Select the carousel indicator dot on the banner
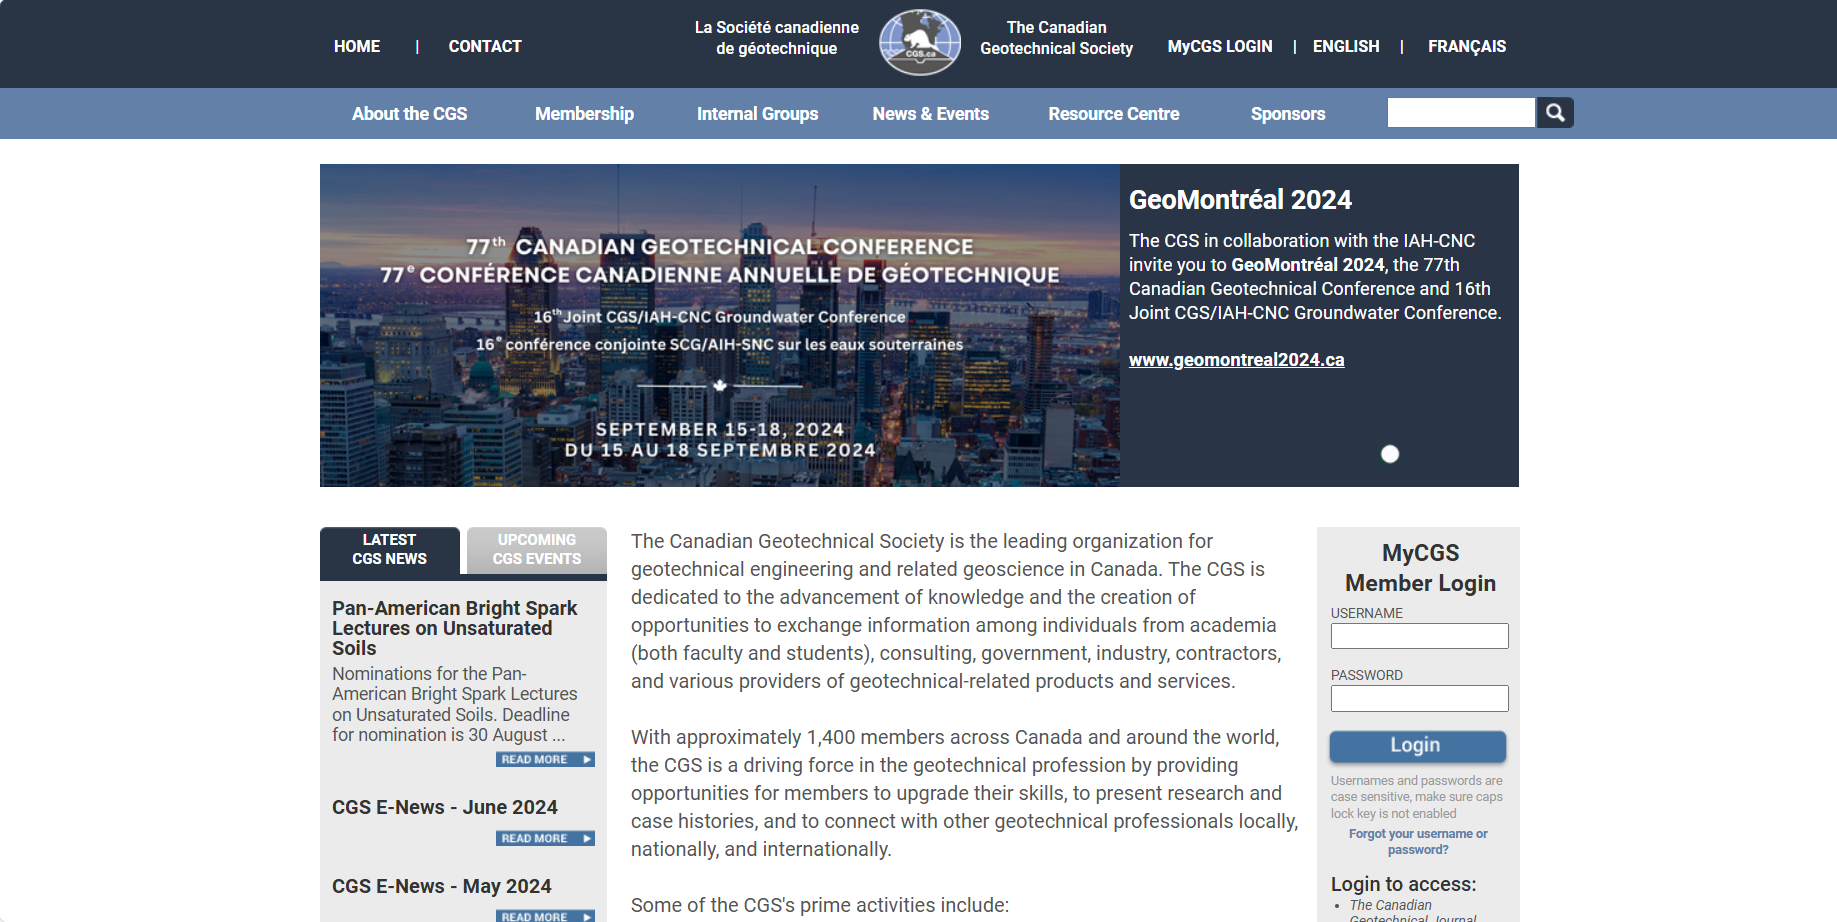Screen dimensions: 1837x922 click(x=1389, y=453)
